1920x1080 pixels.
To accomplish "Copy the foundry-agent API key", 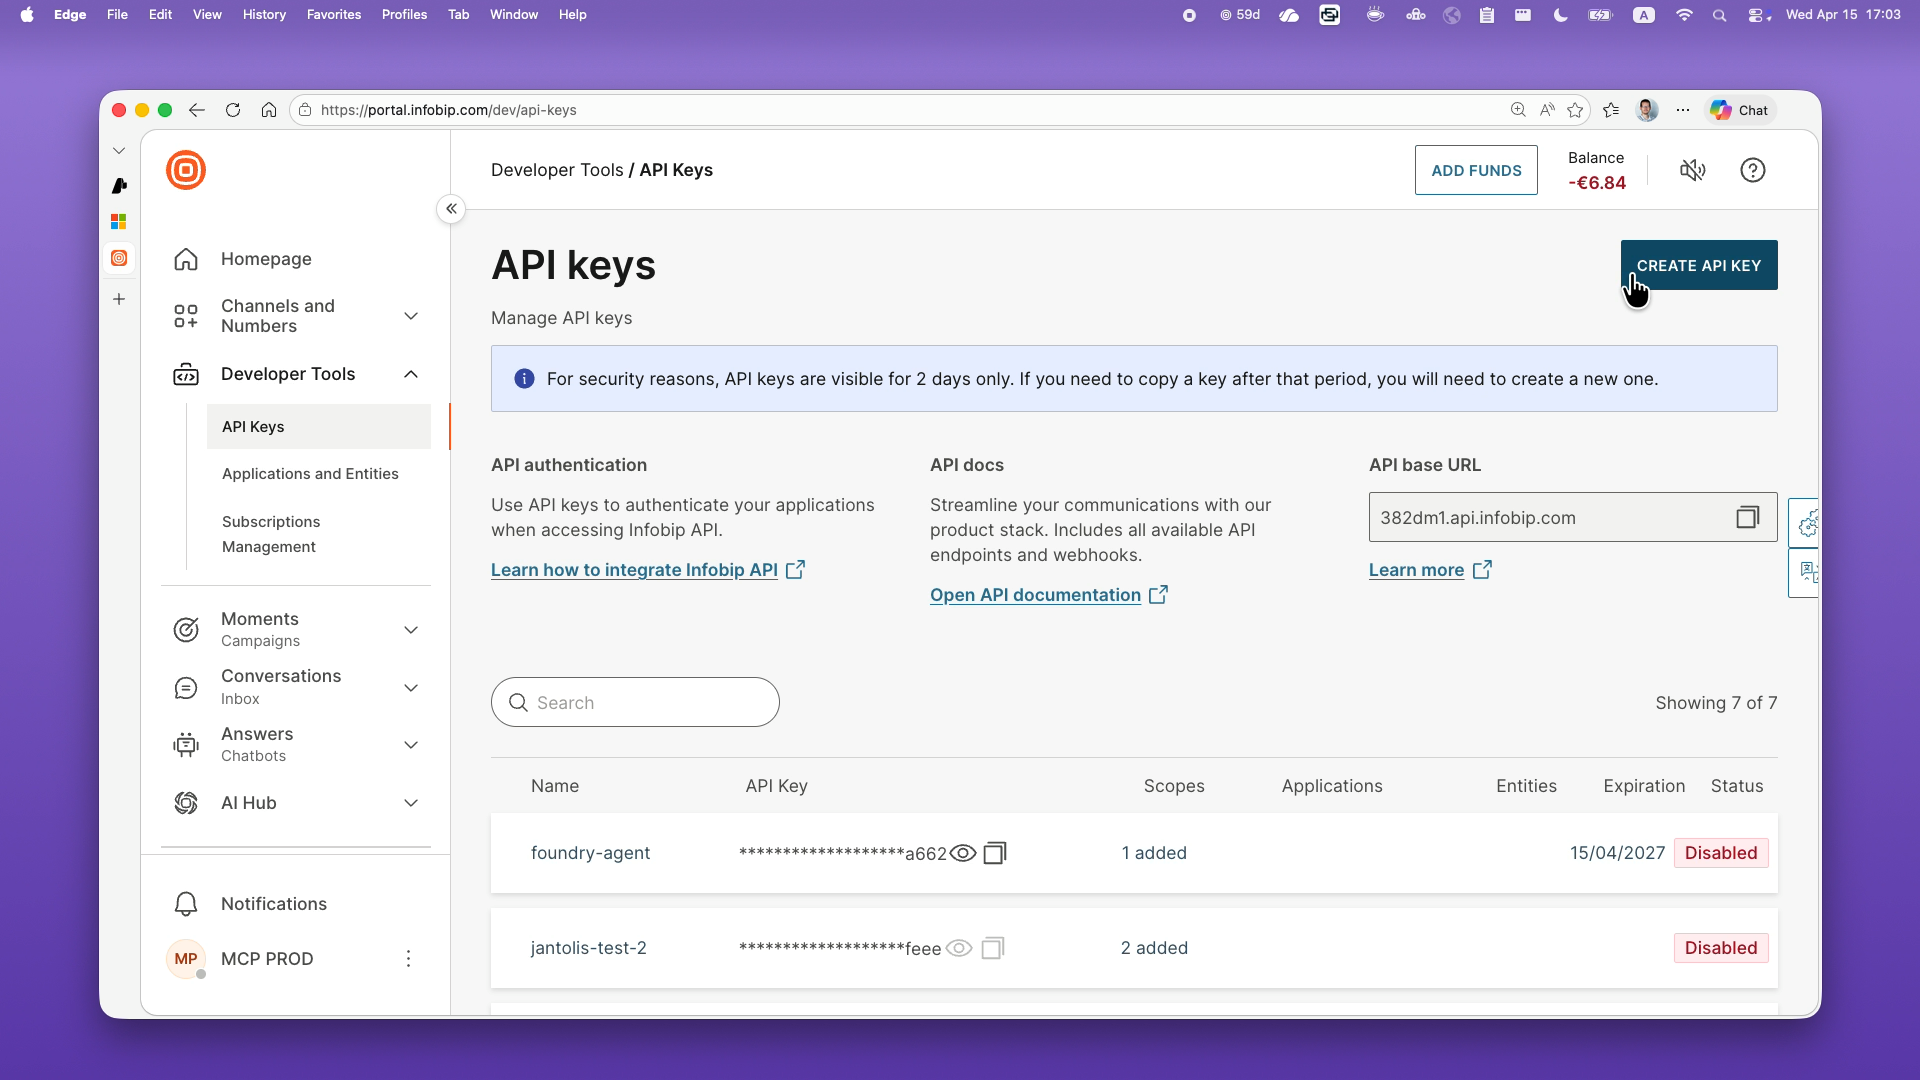I will 993,853.
